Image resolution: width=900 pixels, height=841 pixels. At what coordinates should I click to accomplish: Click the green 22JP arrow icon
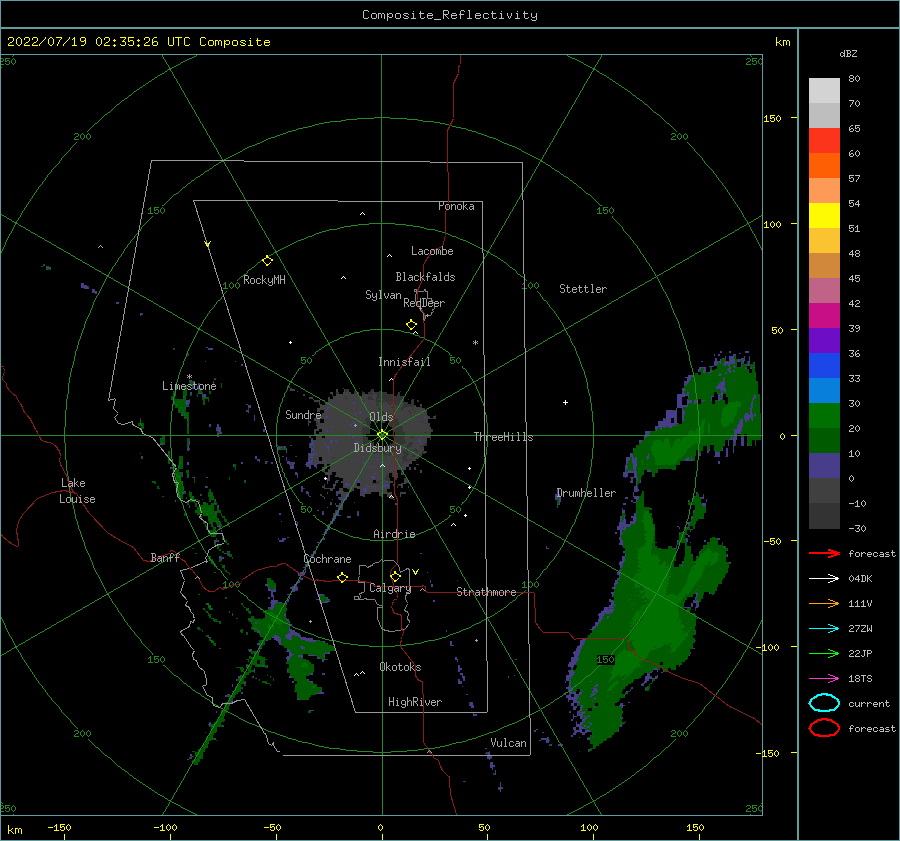pos(824,653)
